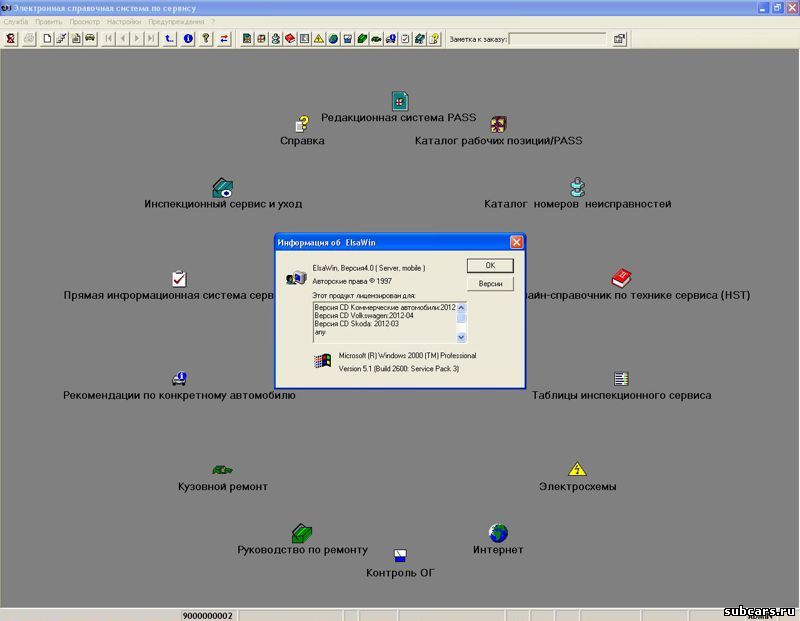Go to last record navigation arrow in toolbar
This screenshot has width=800, height=621.
point(151,39)
